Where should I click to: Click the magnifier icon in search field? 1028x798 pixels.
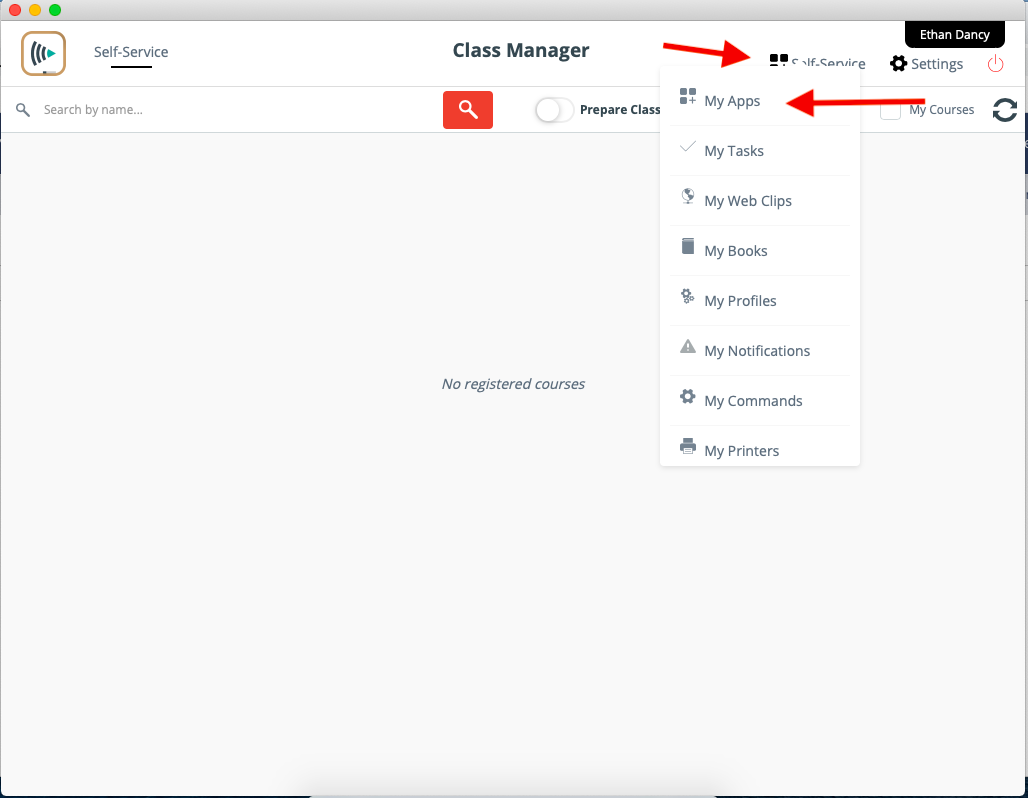click(x=23, y=110)
